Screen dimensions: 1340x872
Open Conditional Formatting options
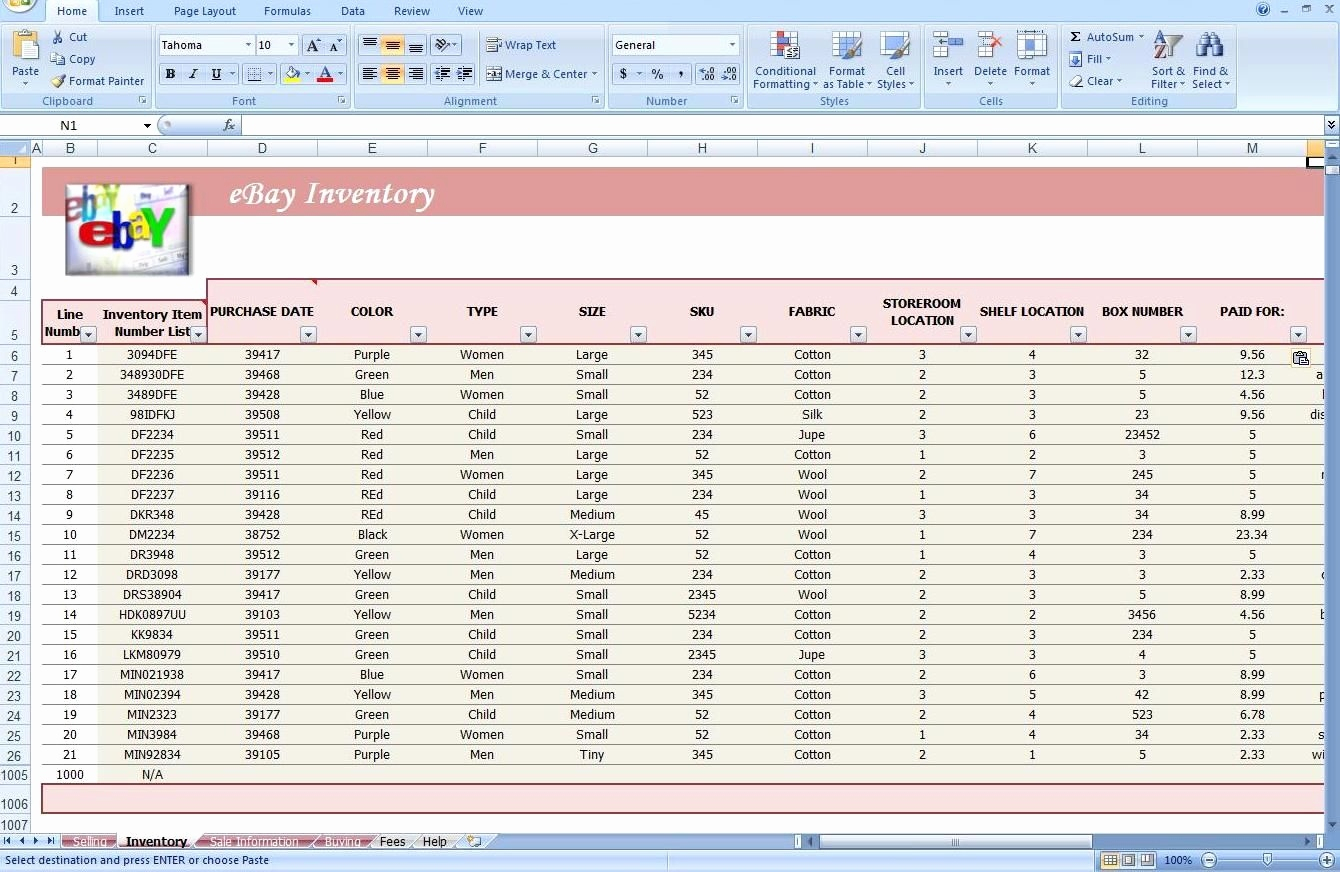click(x=785, y=60)
